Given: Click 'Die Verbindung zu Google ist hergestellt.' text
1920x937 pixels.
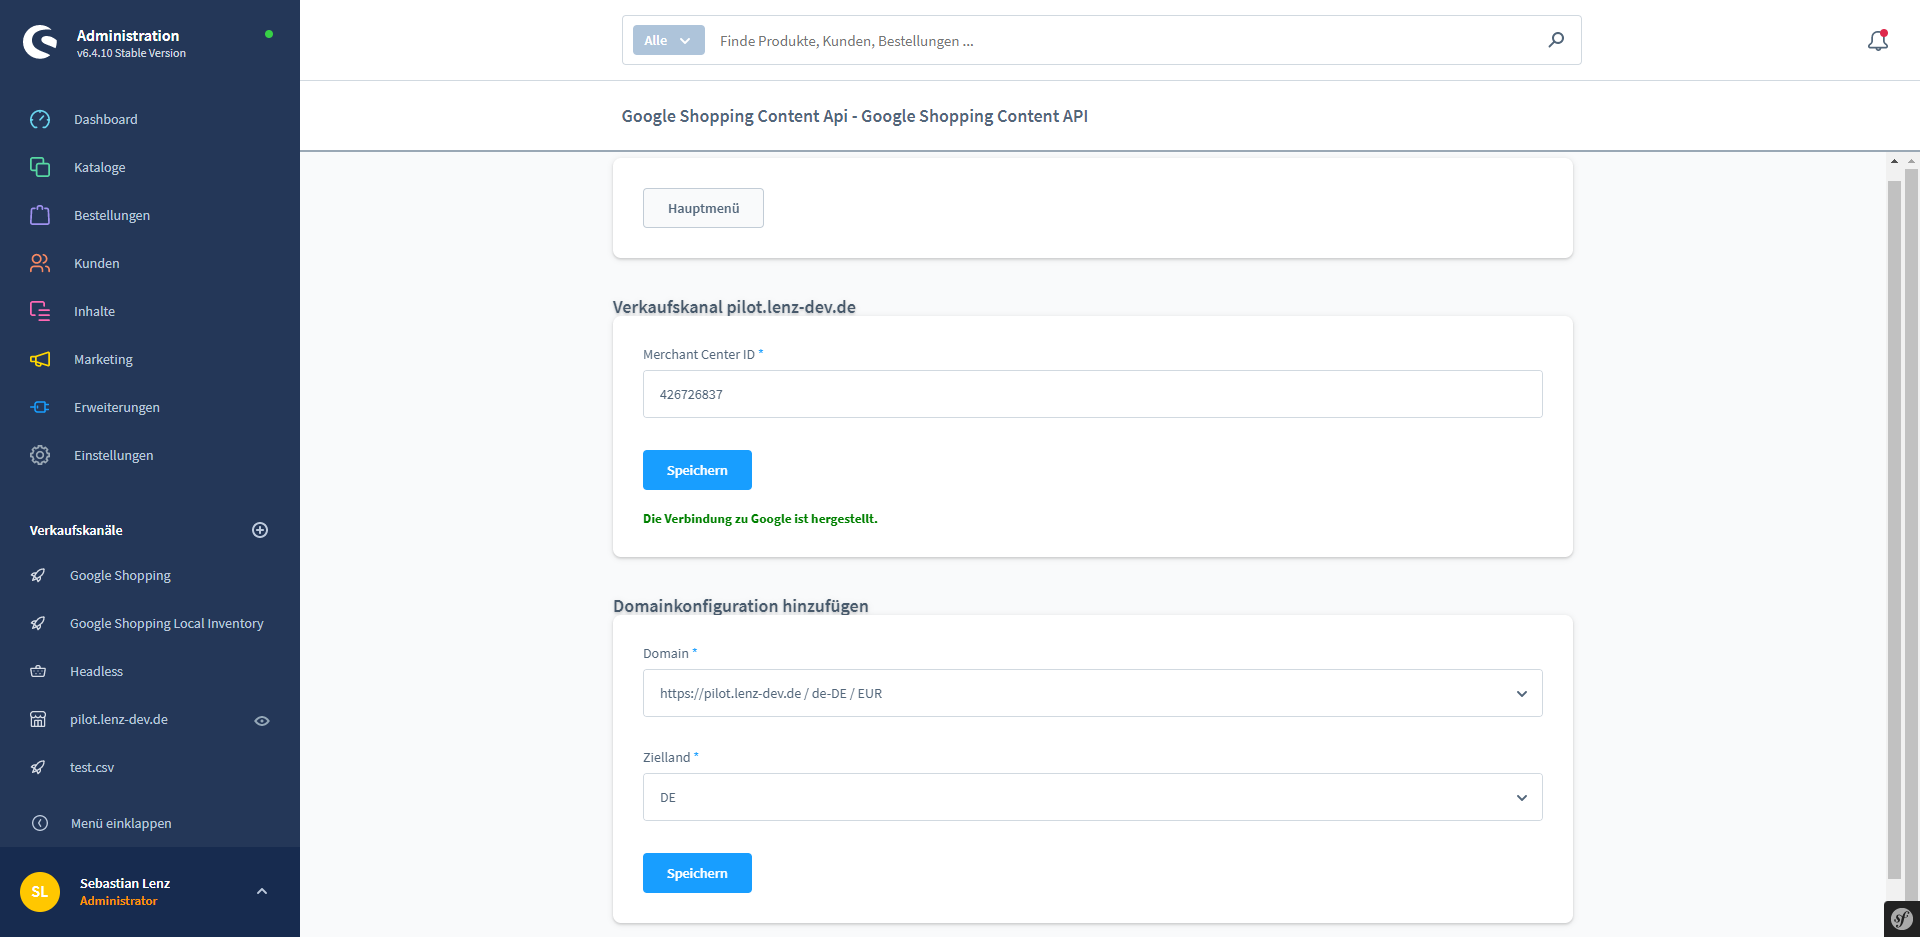Looking at the screenshot, I should [760, 519].
